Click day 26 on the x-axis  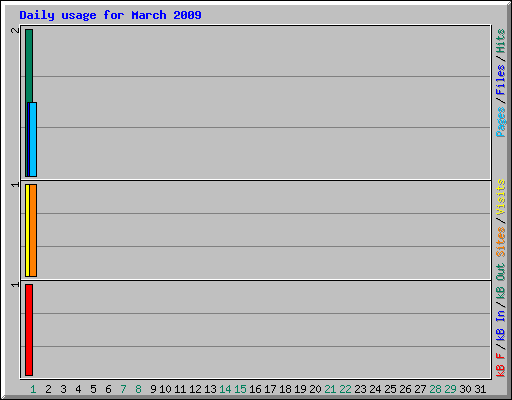(x=405, y=389)
